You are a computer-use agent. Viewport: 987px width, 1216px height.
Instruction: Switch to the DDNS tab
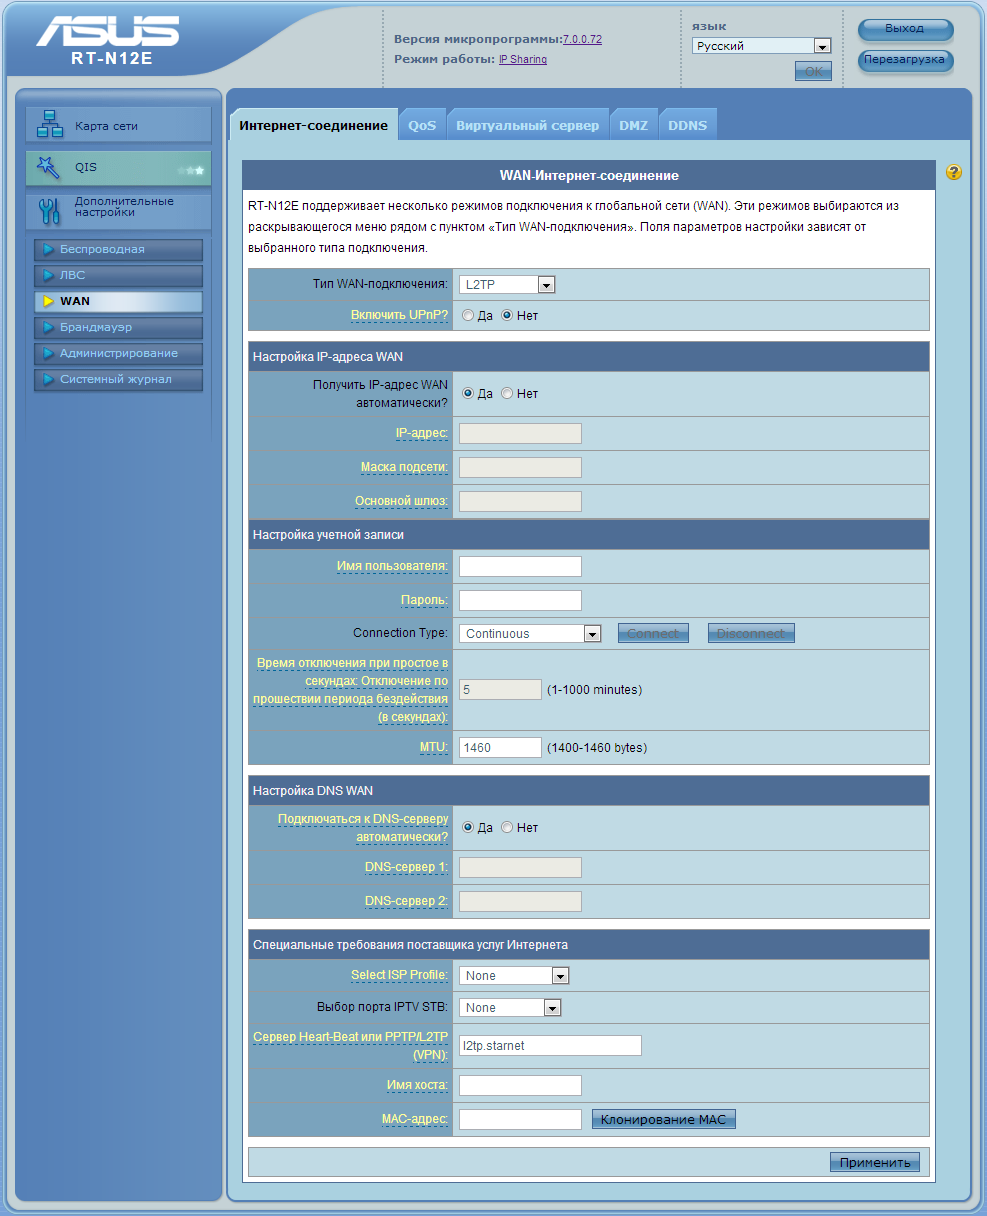point(687,126)
